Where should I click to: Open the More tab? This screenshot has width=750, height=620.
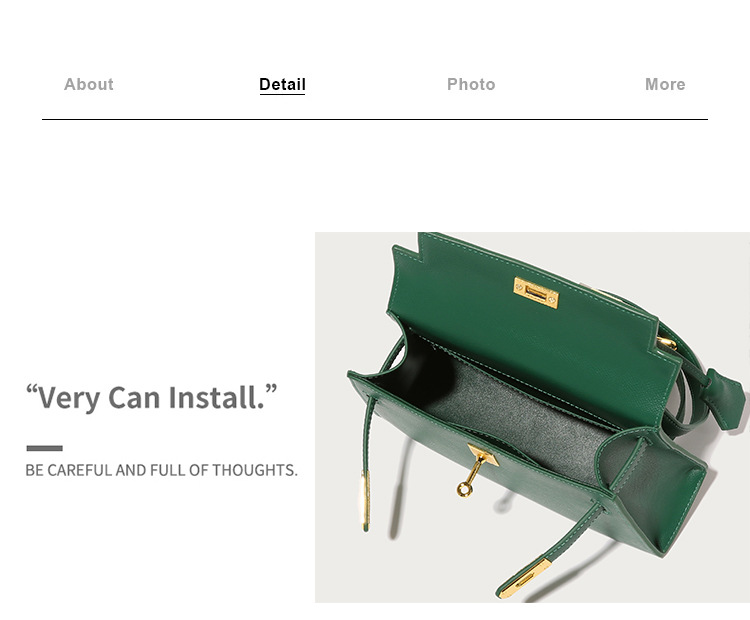[665, 84]
